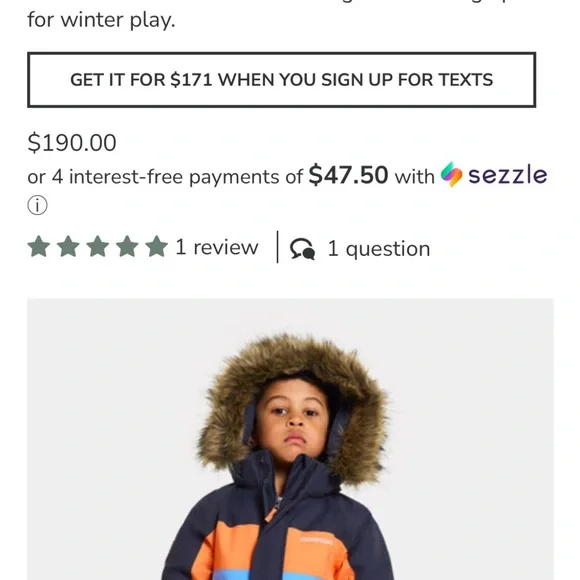Click the Sezzle info circle icon

pos(37,205)
